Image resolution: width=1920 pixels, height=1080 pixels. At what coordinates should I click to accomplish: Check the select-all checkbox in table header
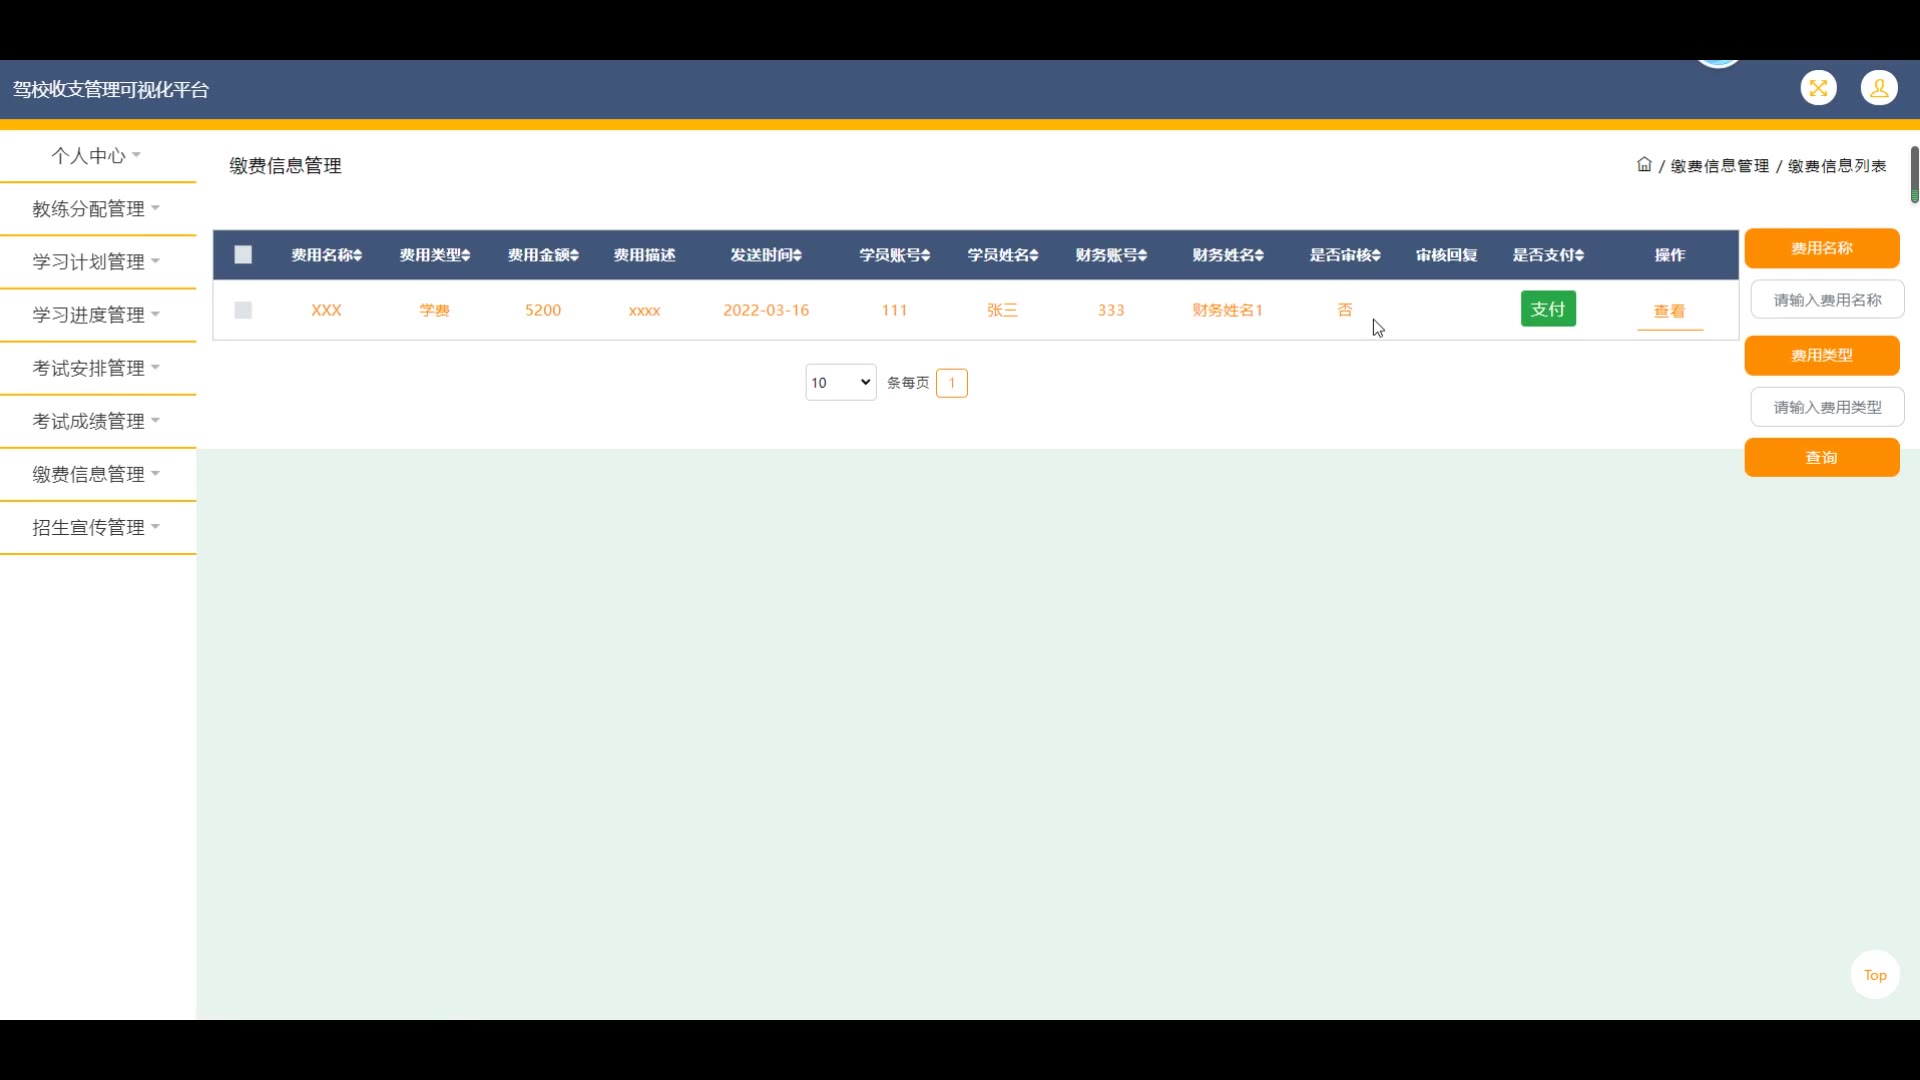243,255
